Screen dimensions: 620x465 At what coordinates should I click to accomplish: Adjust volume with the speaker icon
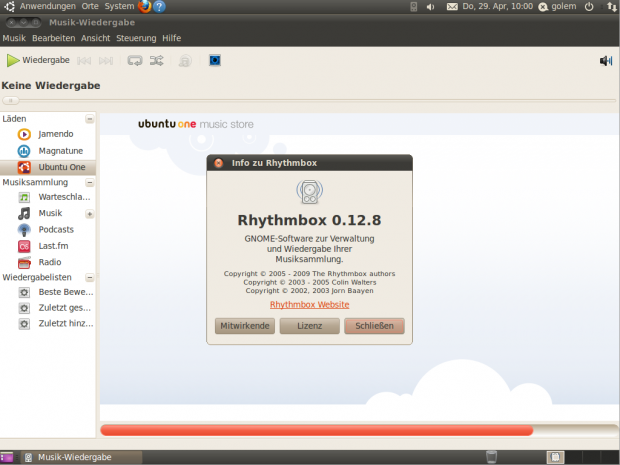(606, 60)
